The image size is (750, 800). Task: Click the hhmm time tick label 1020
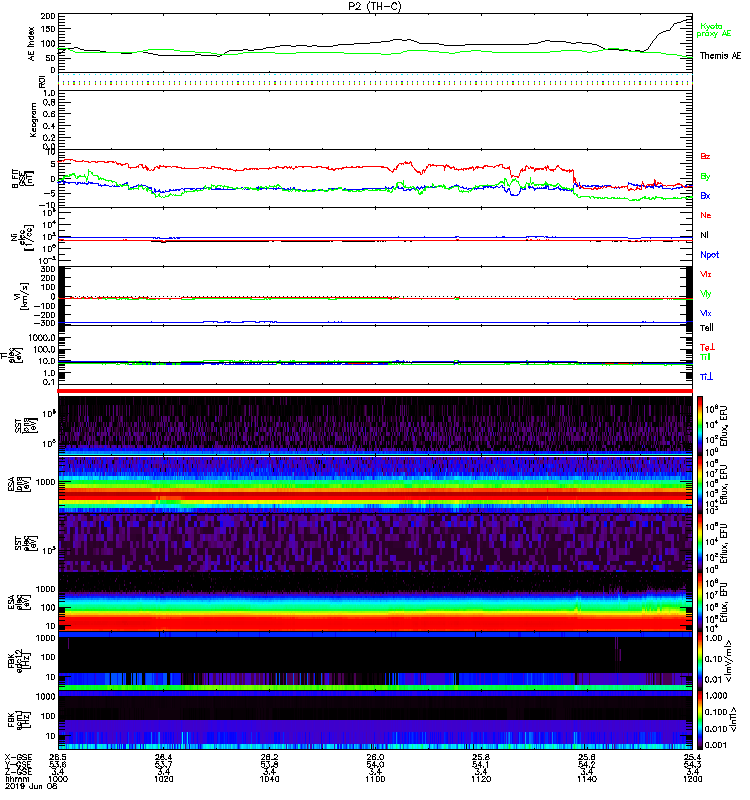click(x=164, y=779)
